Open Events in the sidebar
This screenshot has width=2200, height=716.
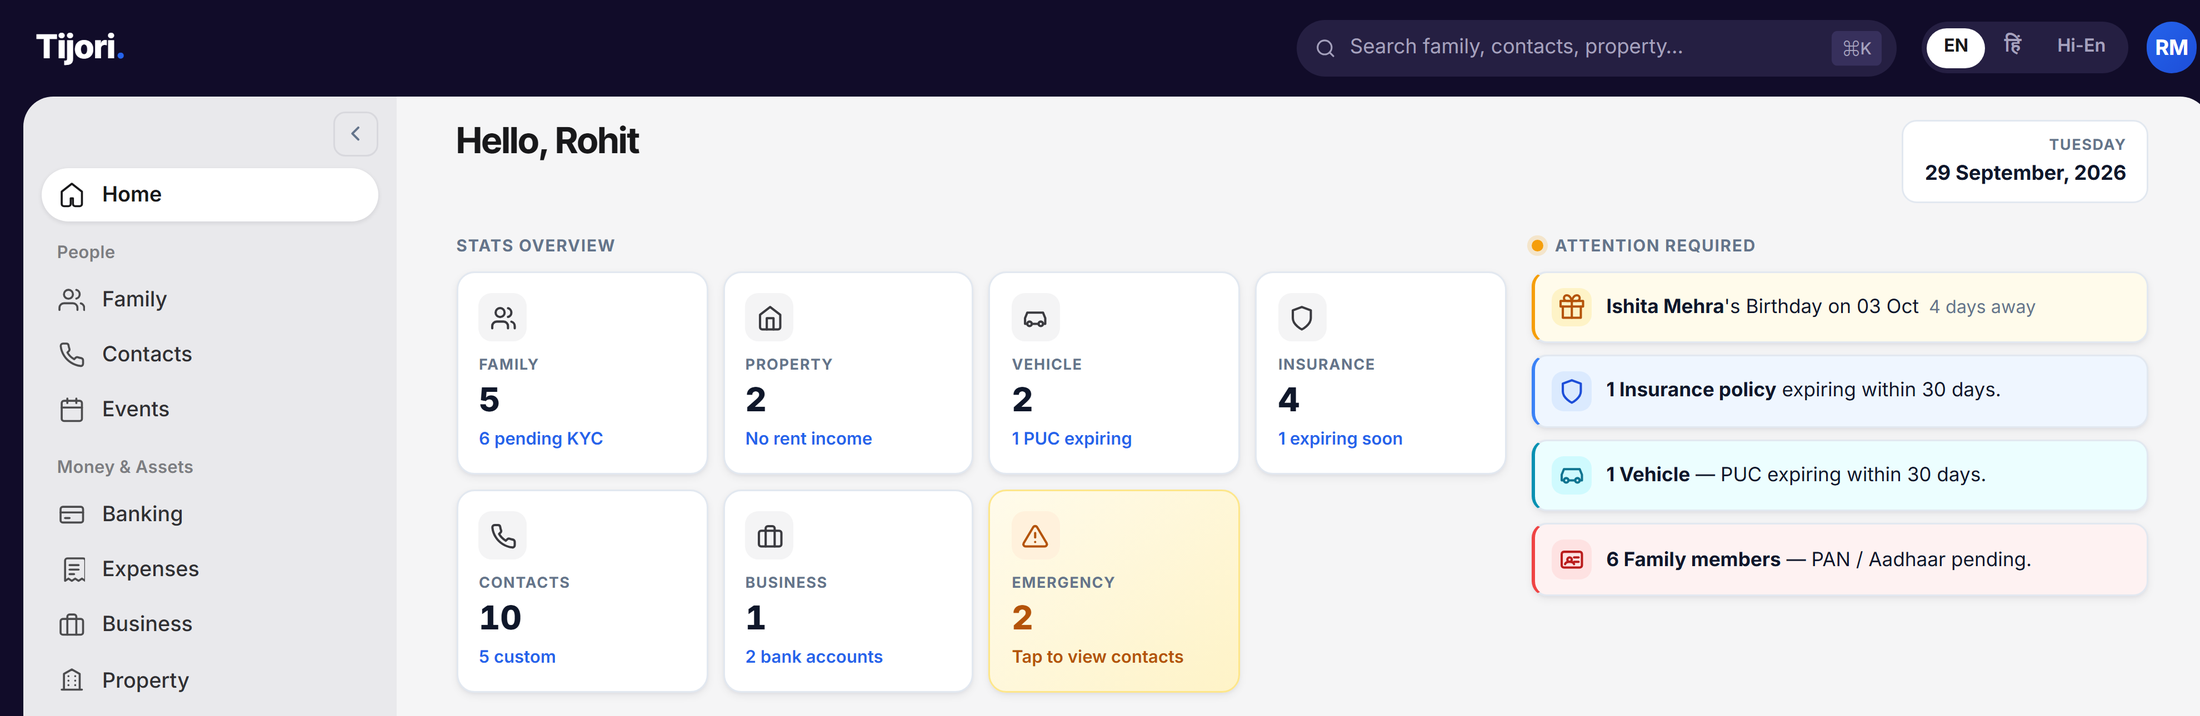(210, 410)
